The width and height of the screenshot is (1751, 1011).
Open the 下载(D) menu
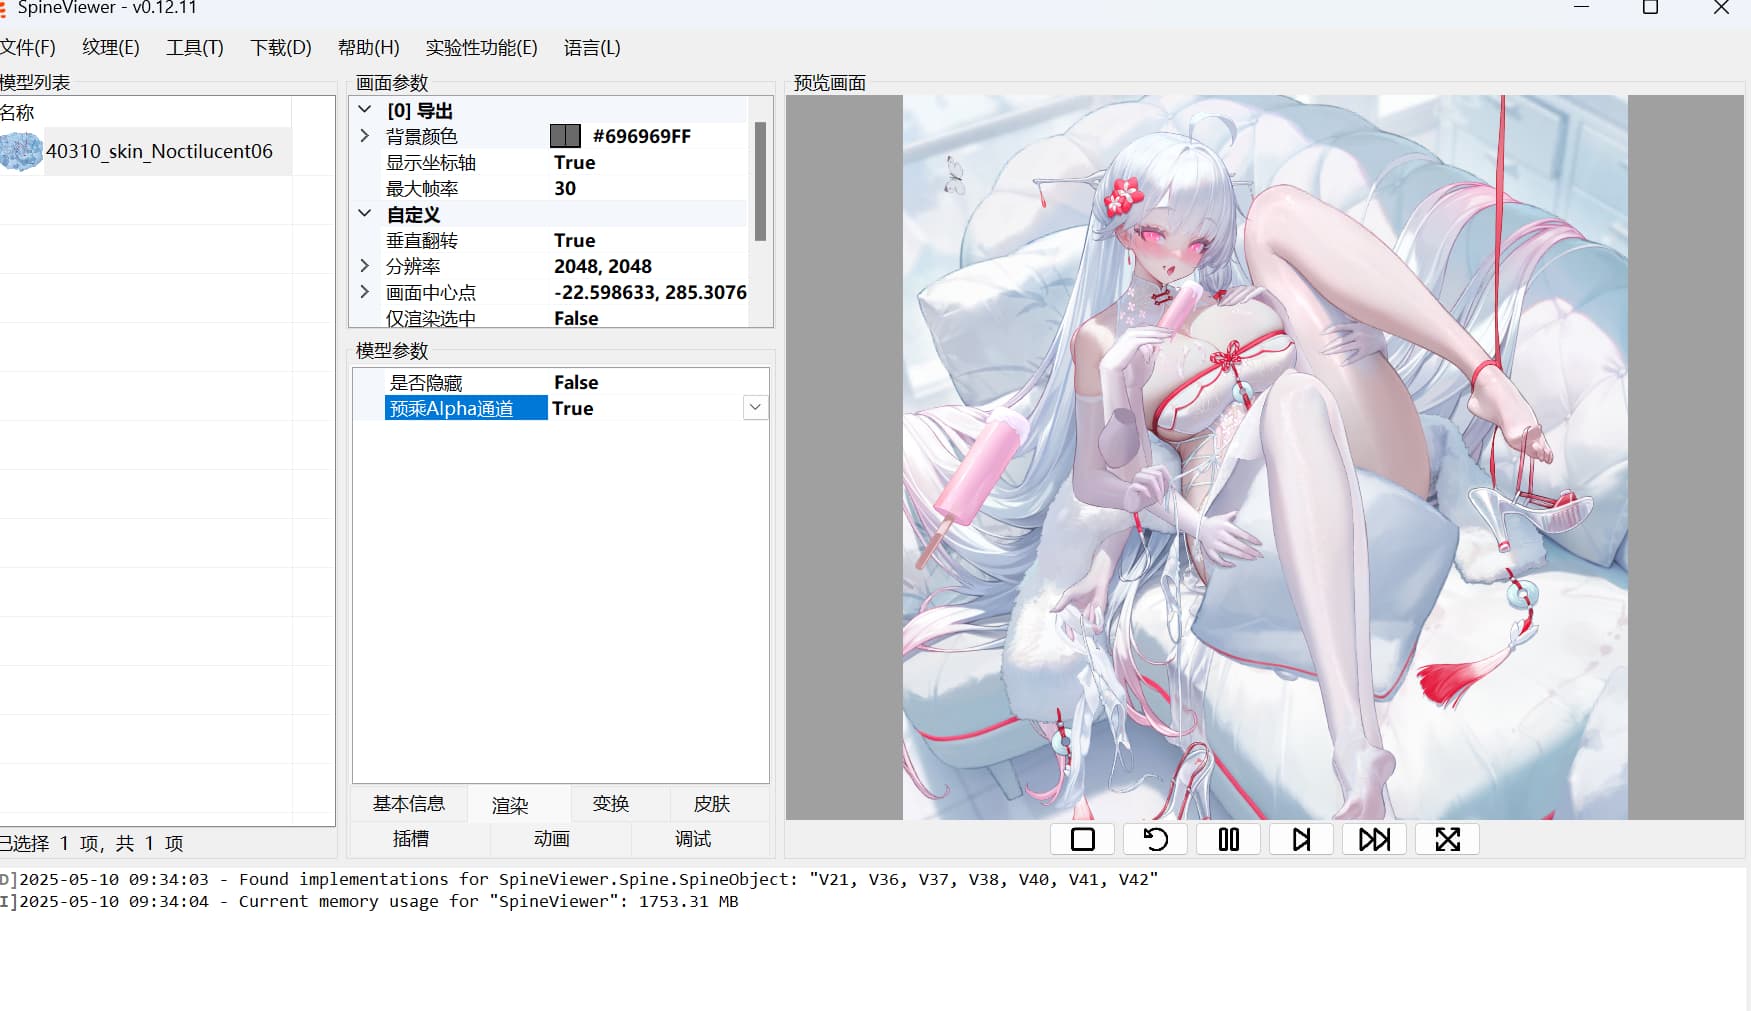pyautogui.click(x=281, y=48)
